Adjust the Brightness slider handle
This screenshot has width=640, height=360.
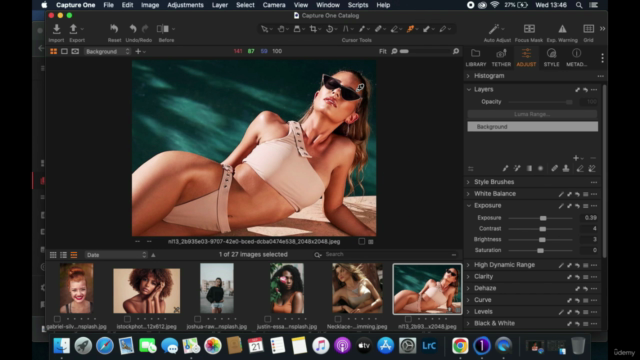[x=542, y=240]
